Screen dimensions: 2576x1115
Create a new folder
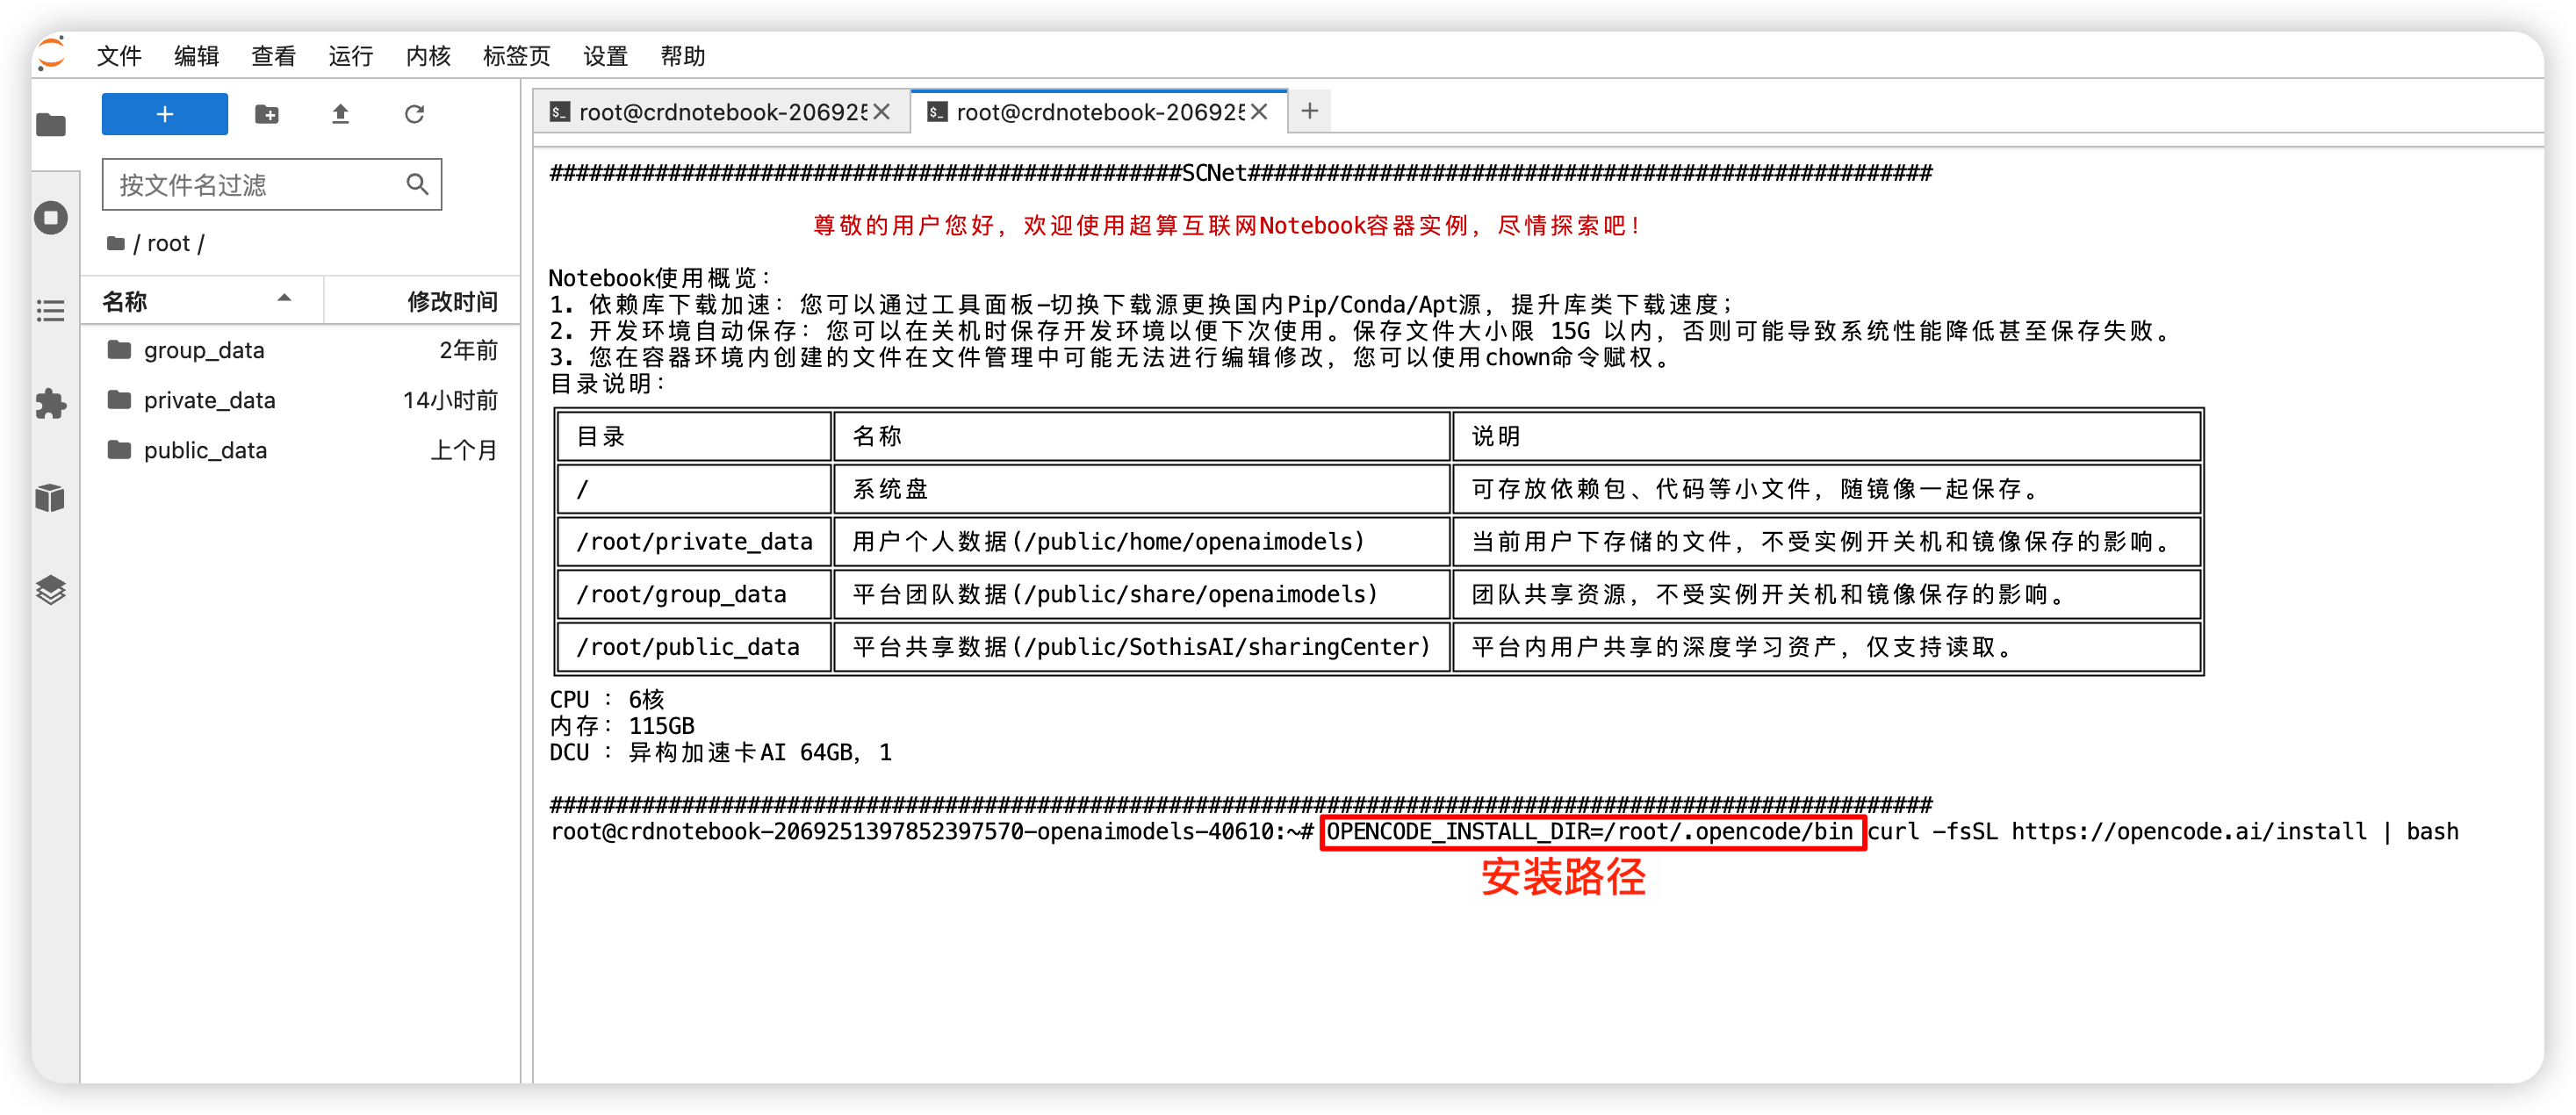[267, 114]
